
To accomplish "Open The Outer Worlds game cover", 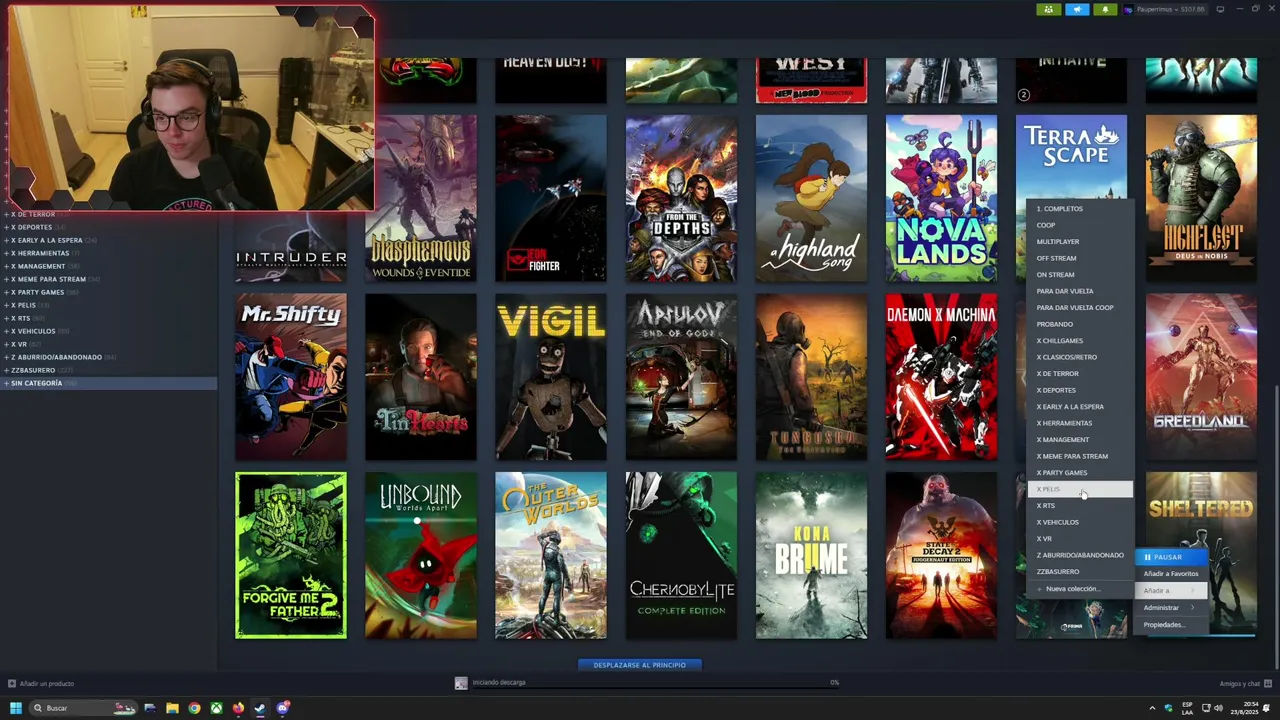I will click(551, 556).
